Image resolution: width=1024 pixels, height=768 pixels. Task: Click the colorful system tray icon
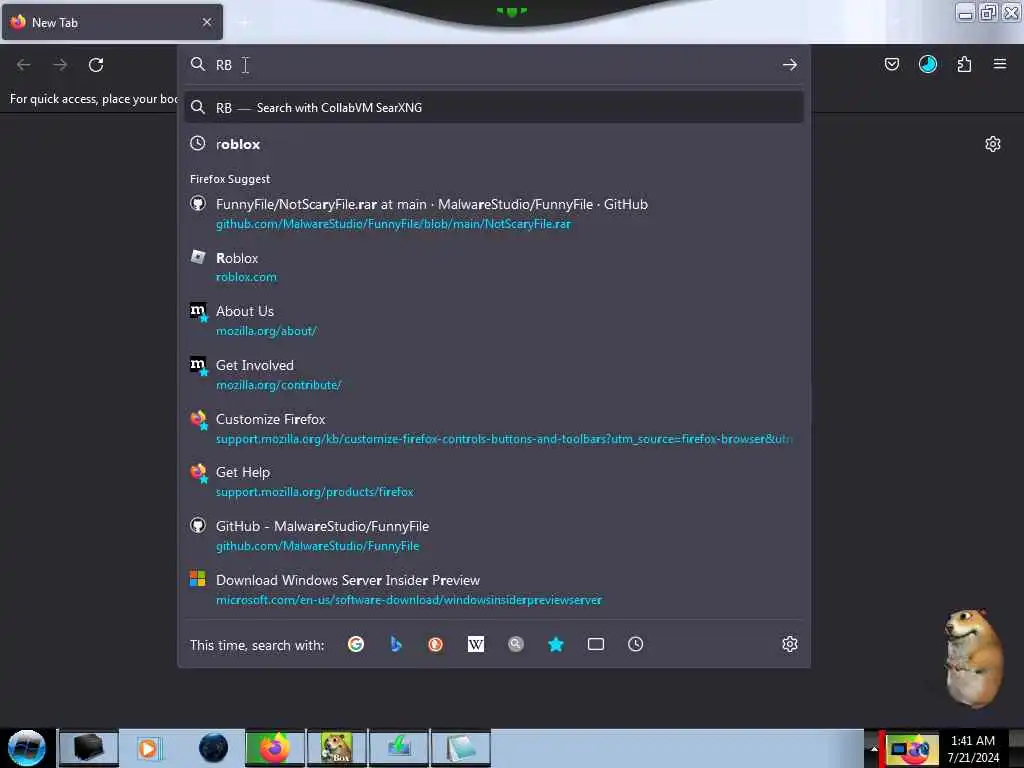[912, 748]
